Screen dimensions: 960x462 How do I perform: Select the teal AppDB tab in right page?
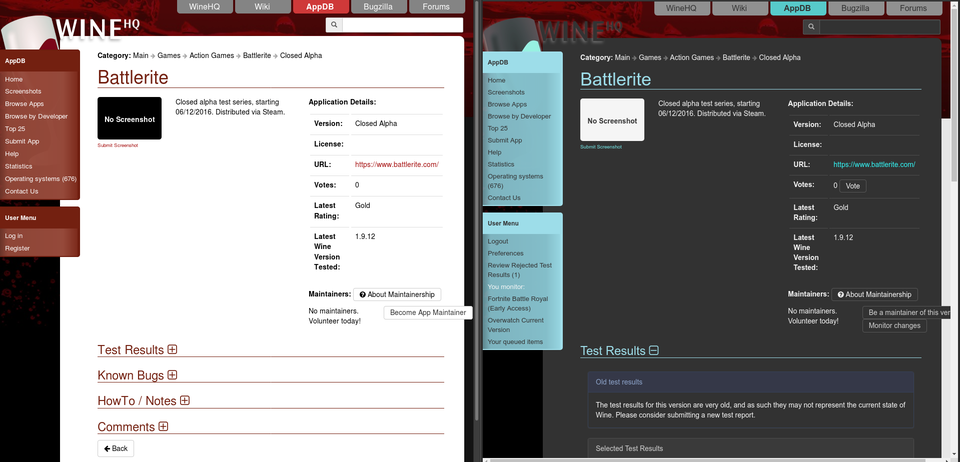[798, 8]
